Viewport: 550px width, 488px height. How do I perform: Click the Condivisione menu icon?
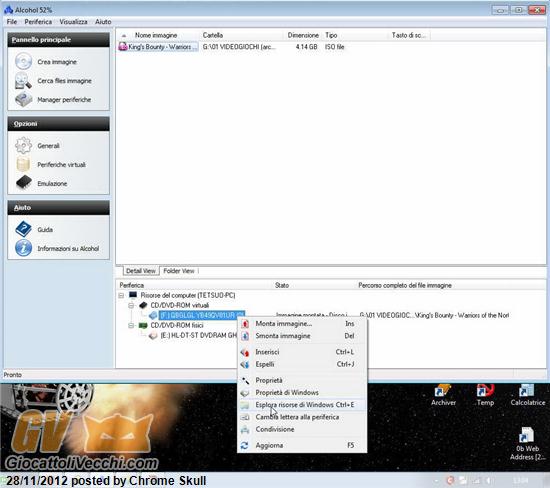tap(245, 430)
